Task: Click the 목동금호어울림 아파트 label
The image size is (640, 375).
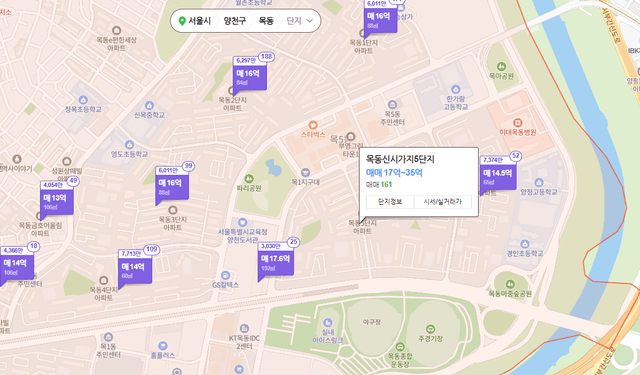Action: click(40, 229)
